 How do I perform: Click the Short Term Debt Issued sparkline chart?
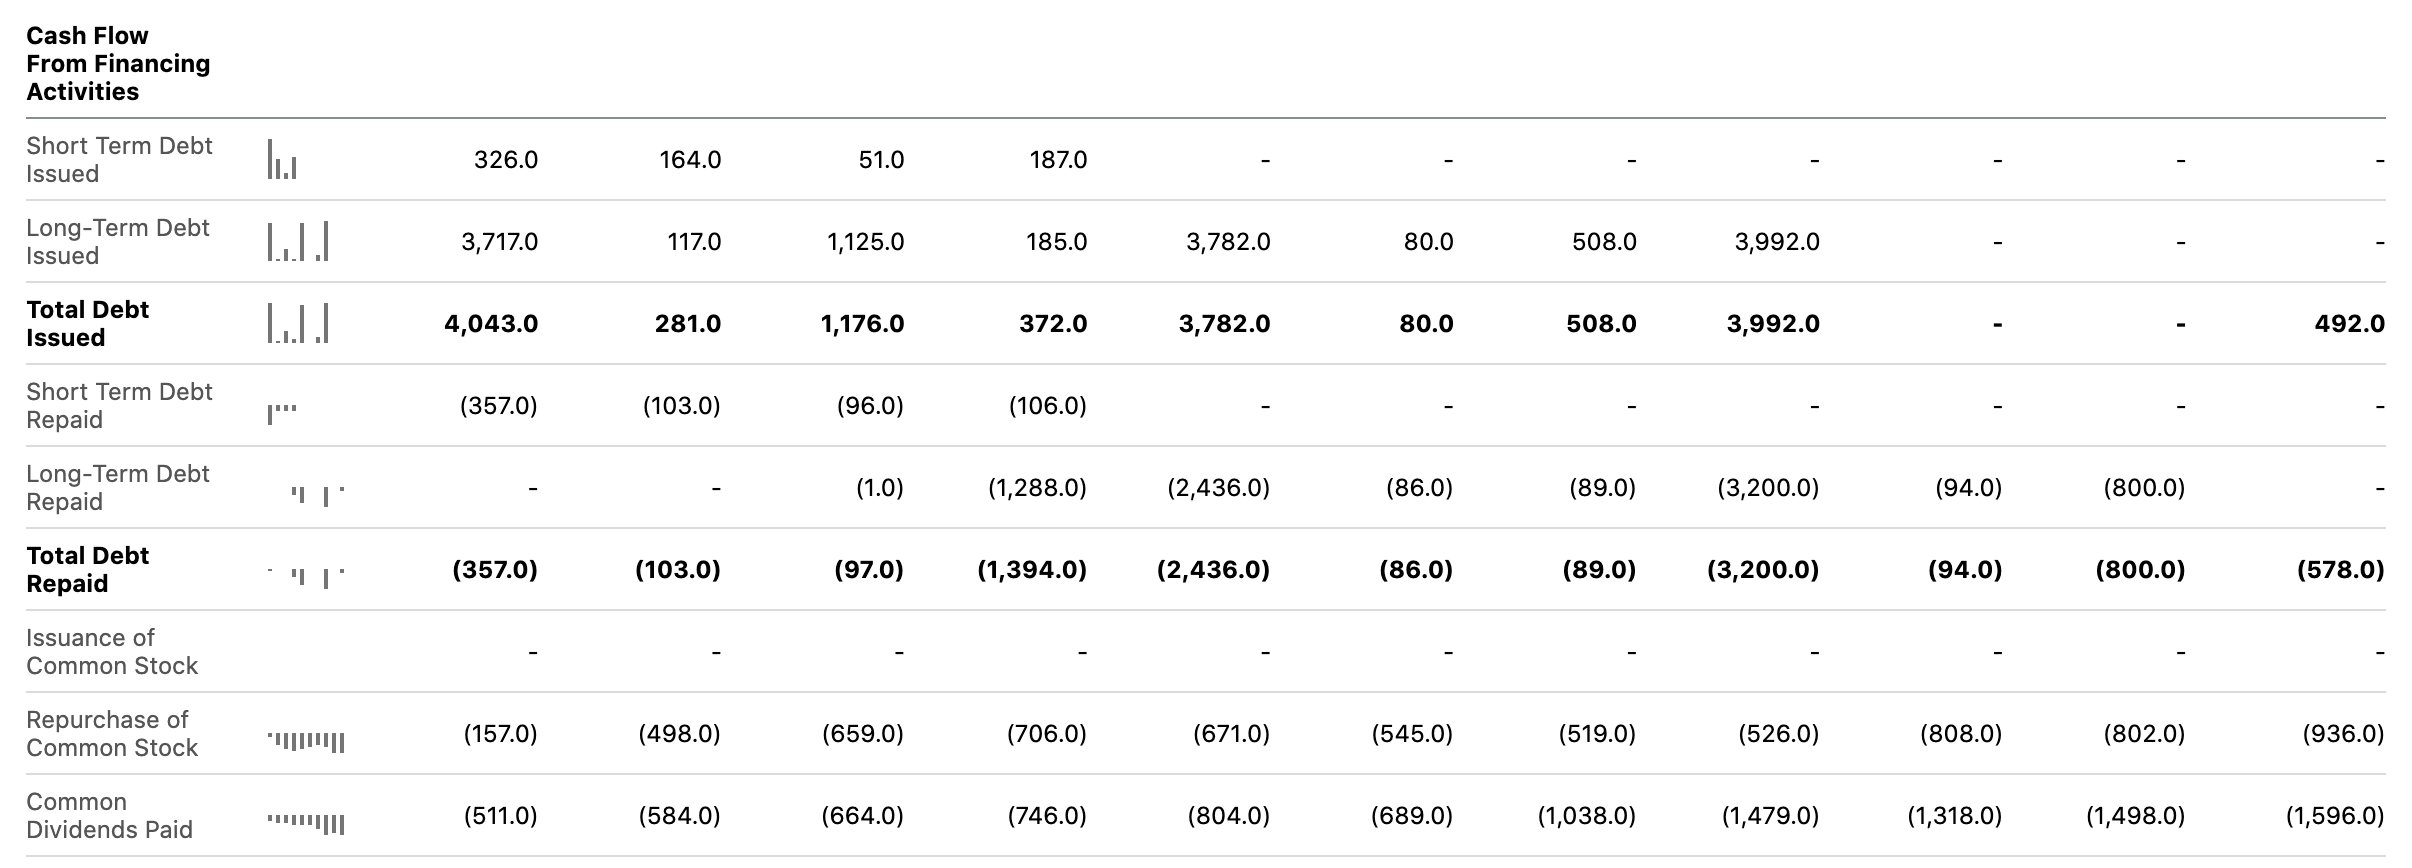point(282,160)
